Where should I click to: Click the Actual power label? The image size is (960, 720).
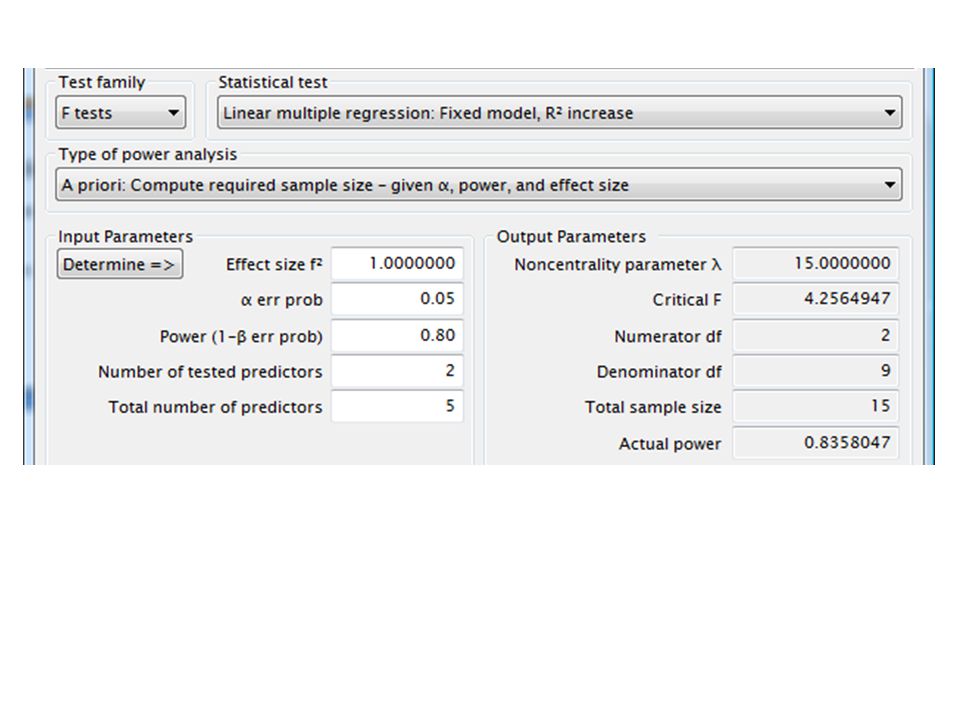pos(670,444)
